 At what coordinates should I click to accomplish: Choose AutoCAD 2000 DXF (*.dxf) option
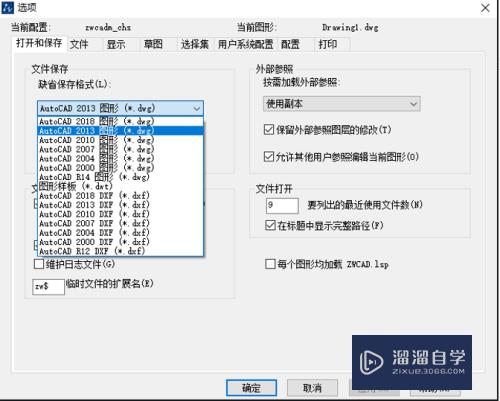point(120,242)
